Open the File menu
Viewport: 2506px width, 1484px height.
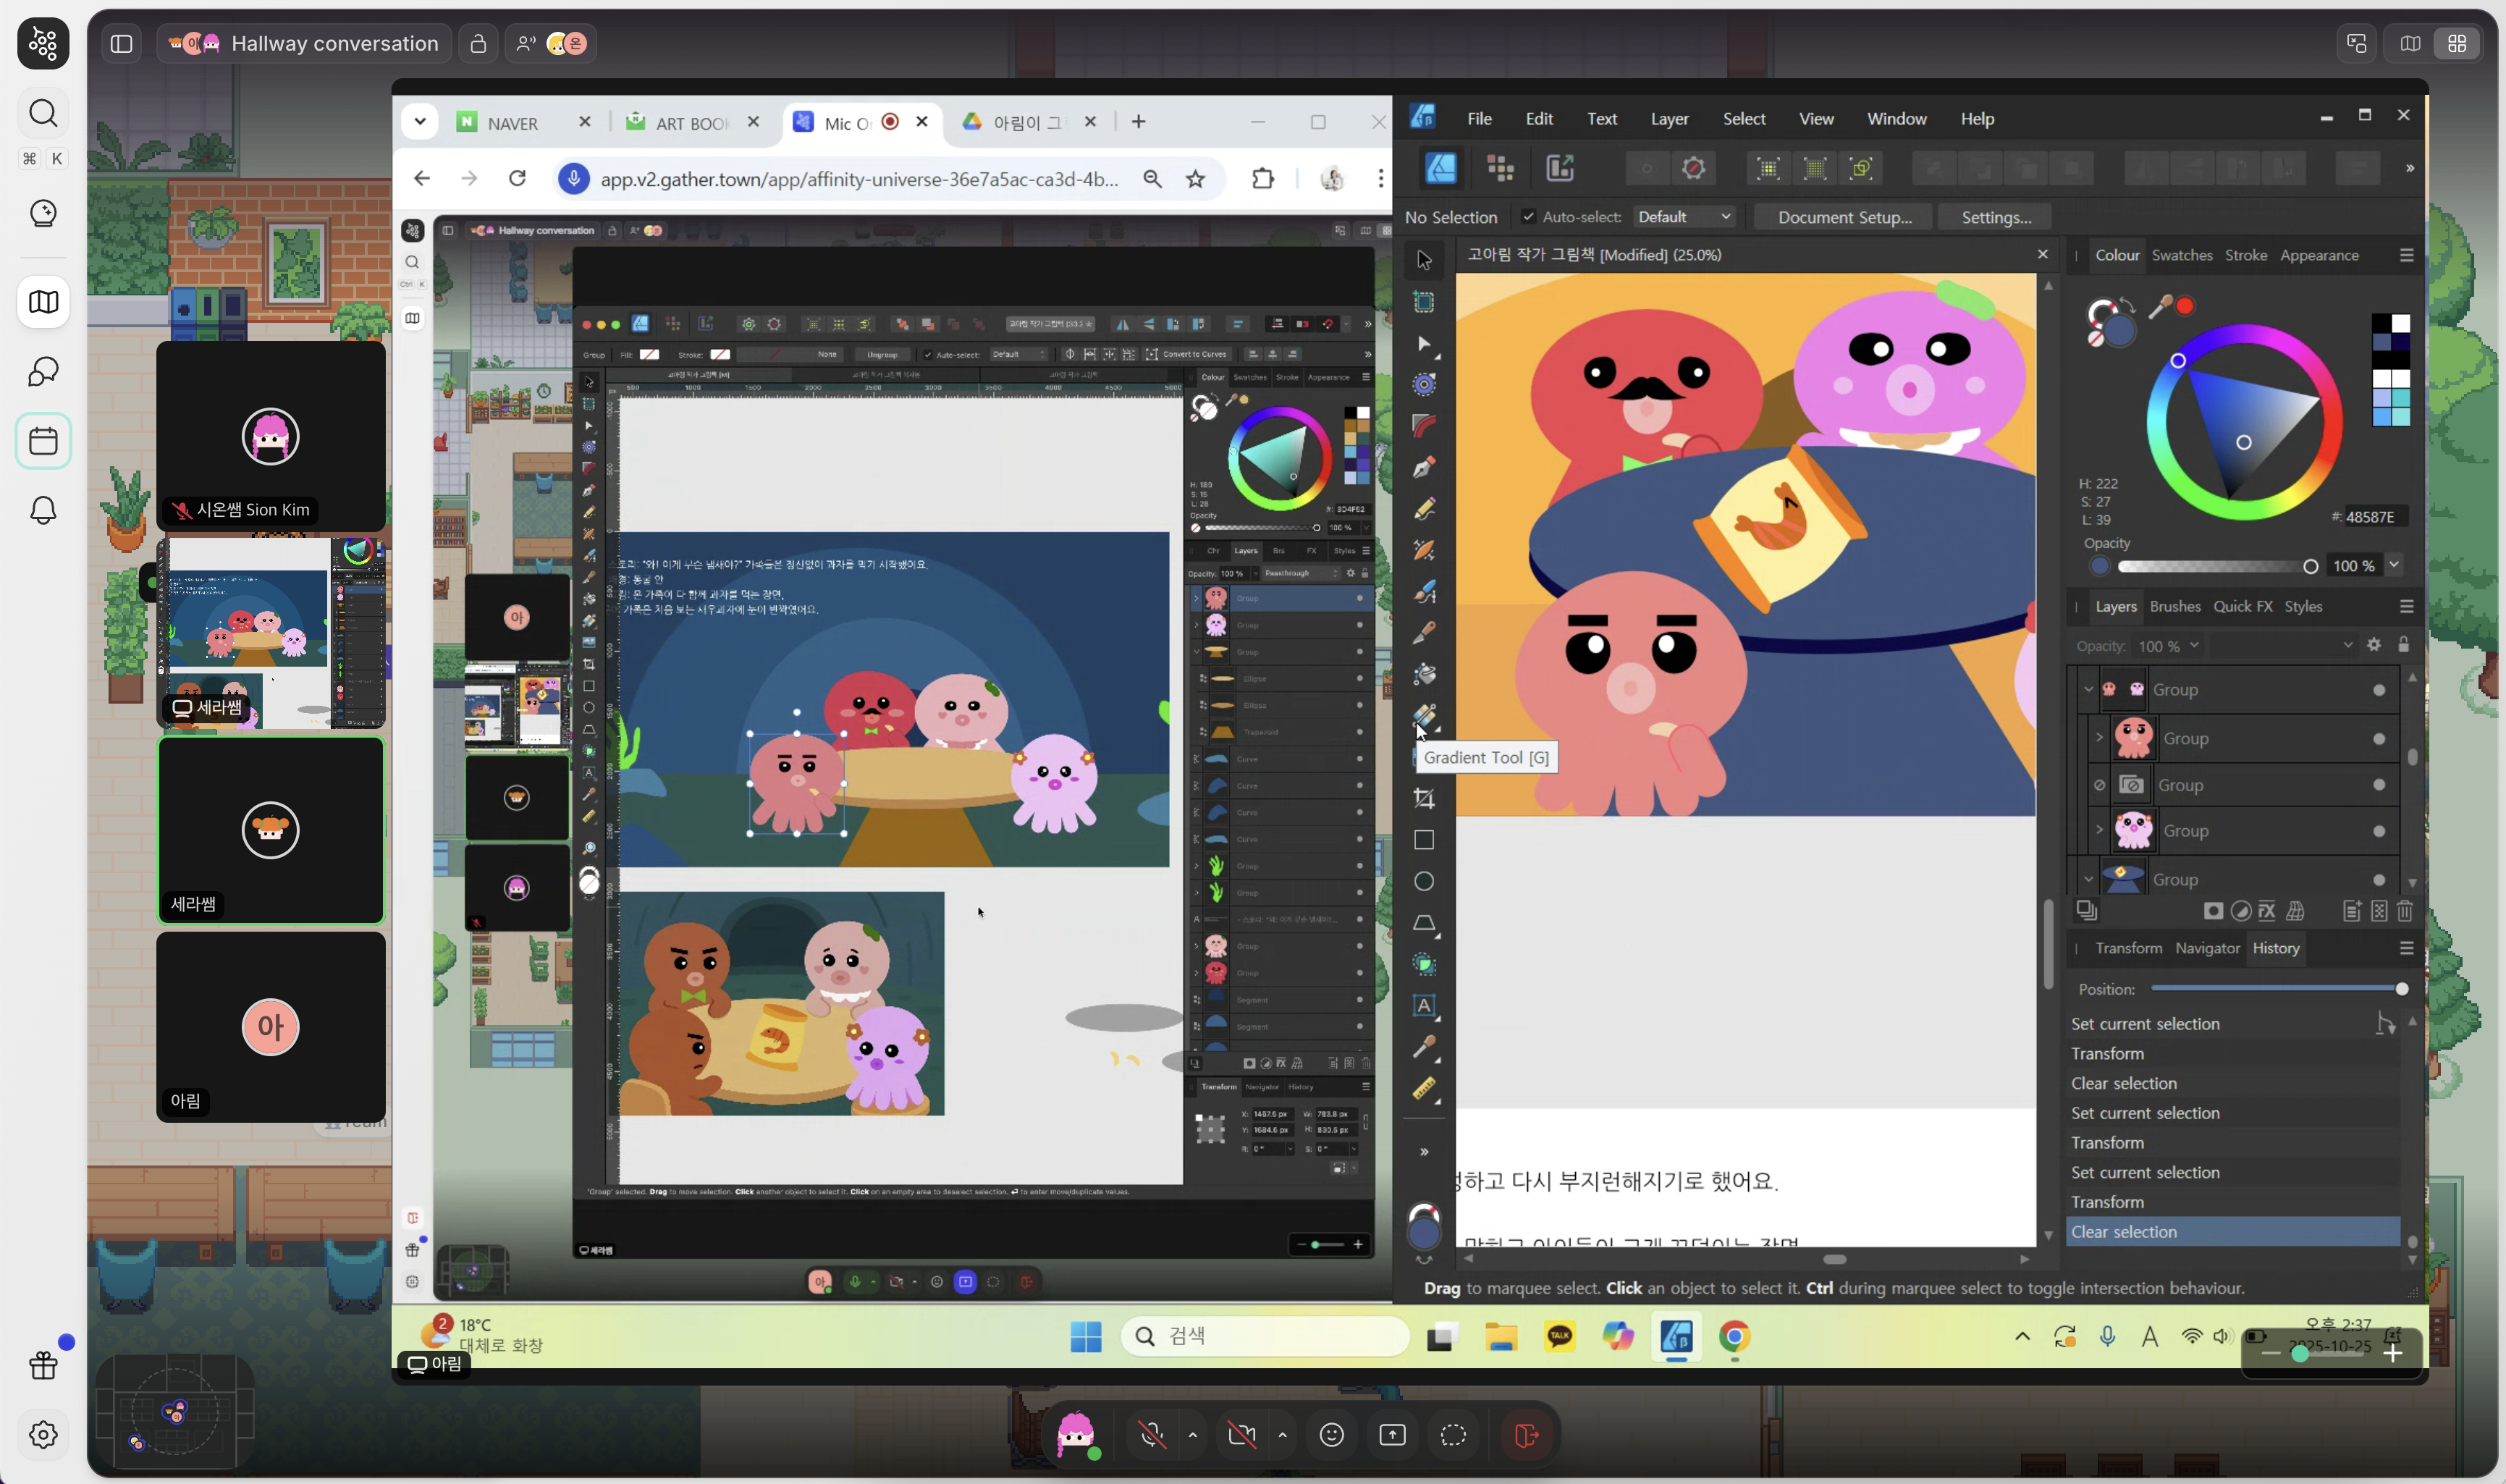[1479, 118]
